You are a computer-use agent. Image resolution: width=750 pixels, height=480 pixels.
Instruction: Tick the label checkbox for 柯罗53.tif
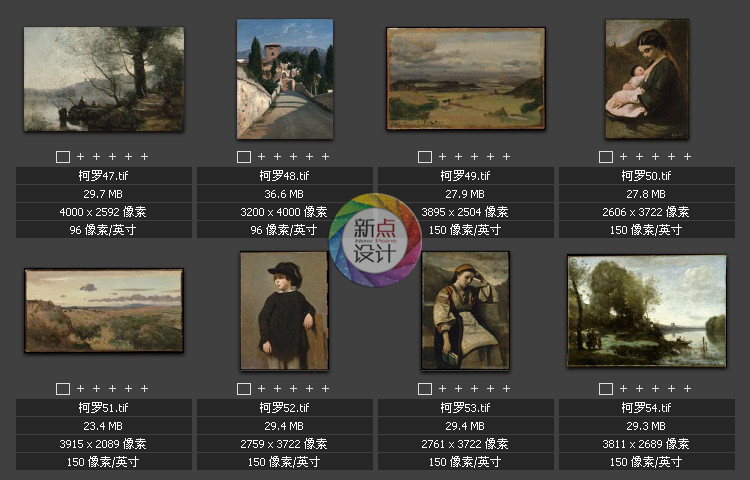pyautogui.click(x=425, y=389)
